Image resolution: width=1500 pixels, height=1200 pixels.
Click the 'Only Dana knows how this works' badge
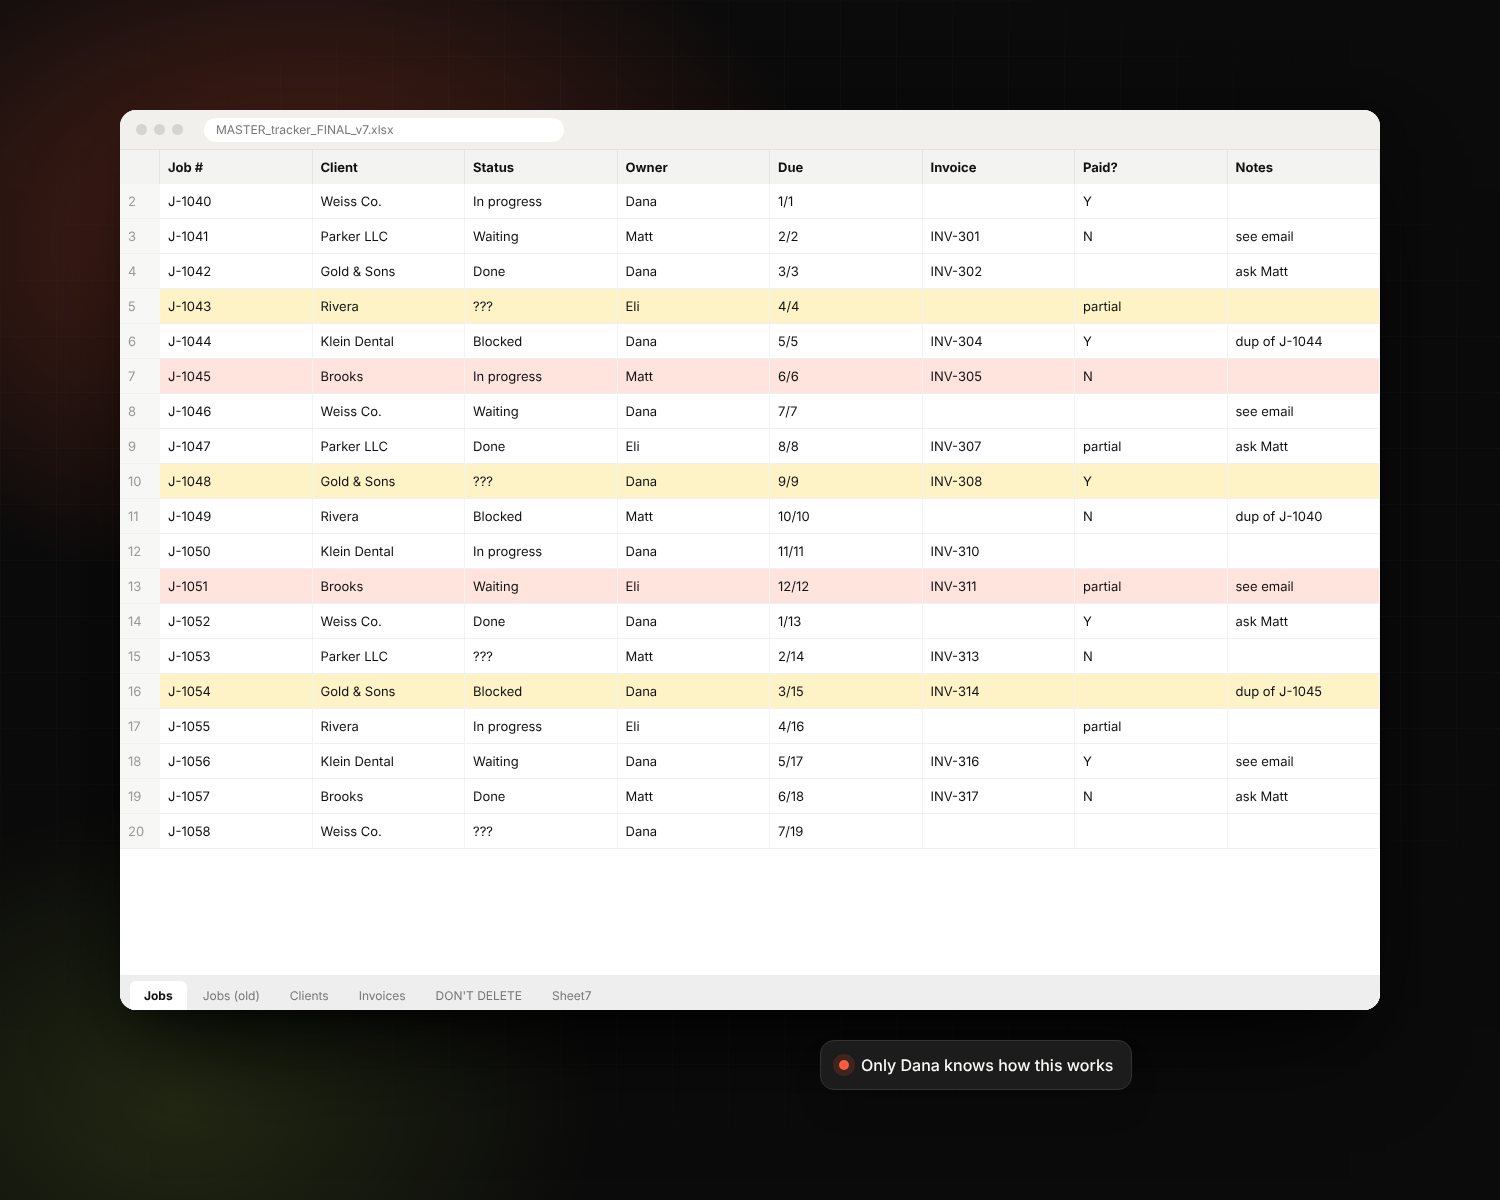click(976, 1065)
